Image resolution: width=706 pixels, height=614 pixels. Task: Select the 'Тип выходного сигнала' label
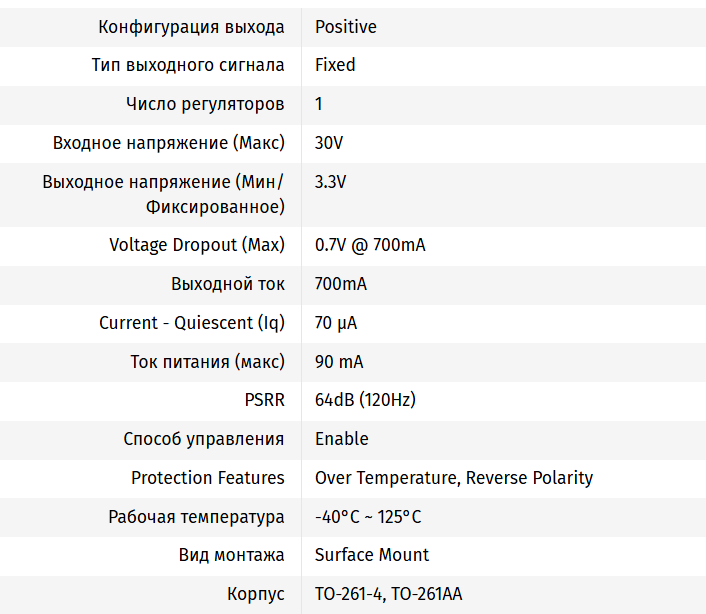point(188,65)
